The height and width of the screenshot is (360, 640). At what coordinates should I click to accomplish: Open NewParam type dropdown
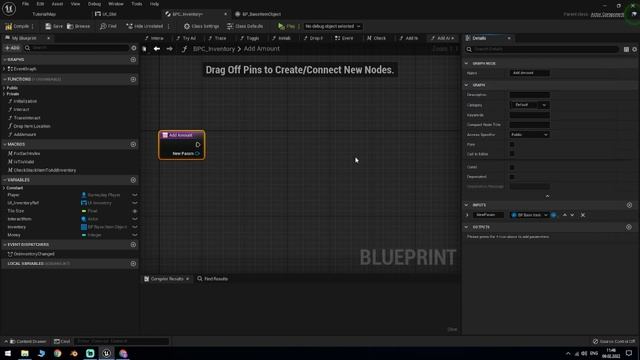529,215
